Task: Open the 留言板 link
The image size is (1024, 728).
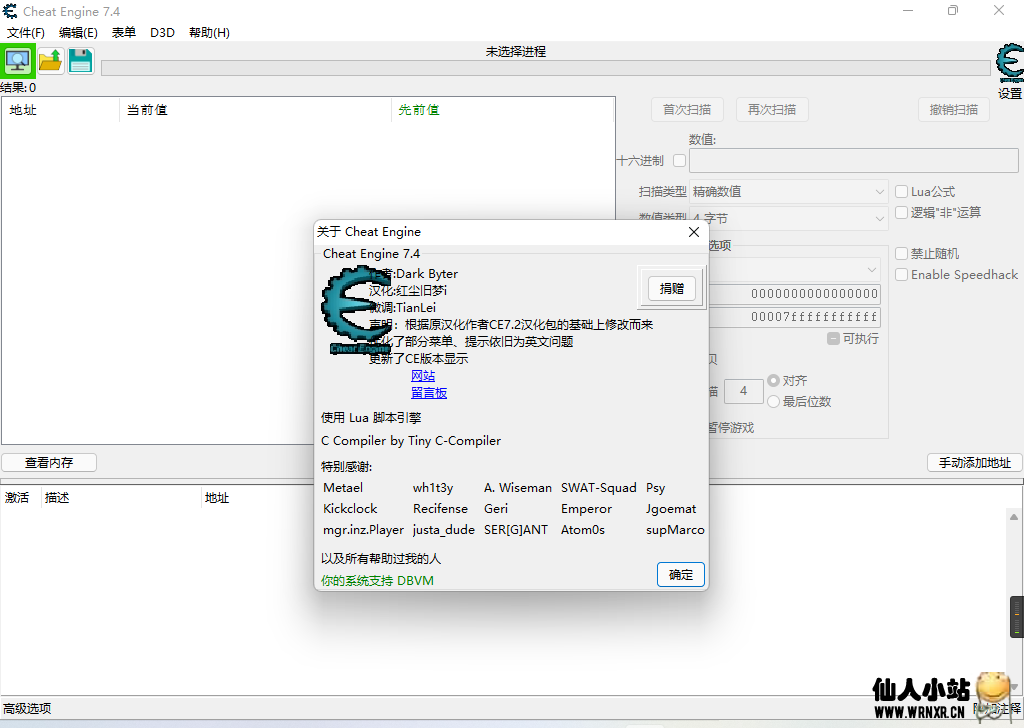Action: click(x=429, y=392)
